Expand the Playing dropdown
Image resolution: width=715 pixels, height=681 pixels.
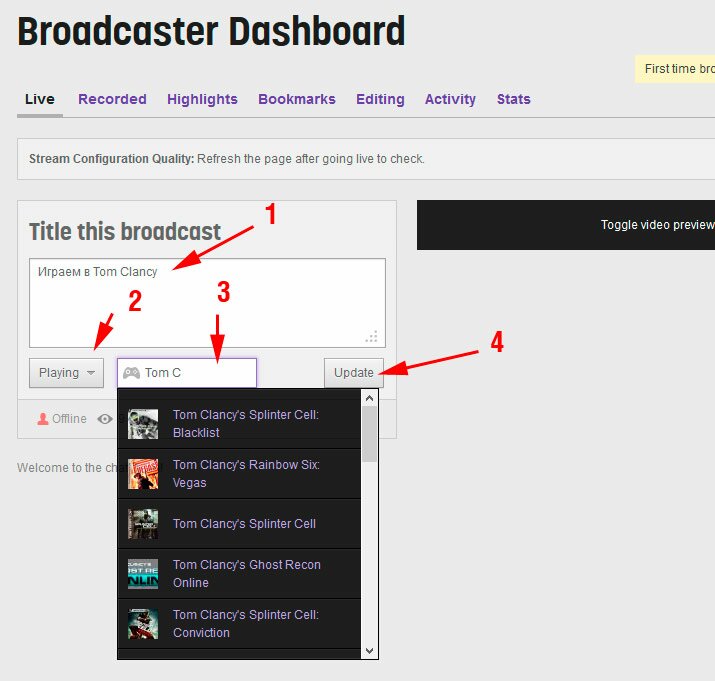click(67, 373)
